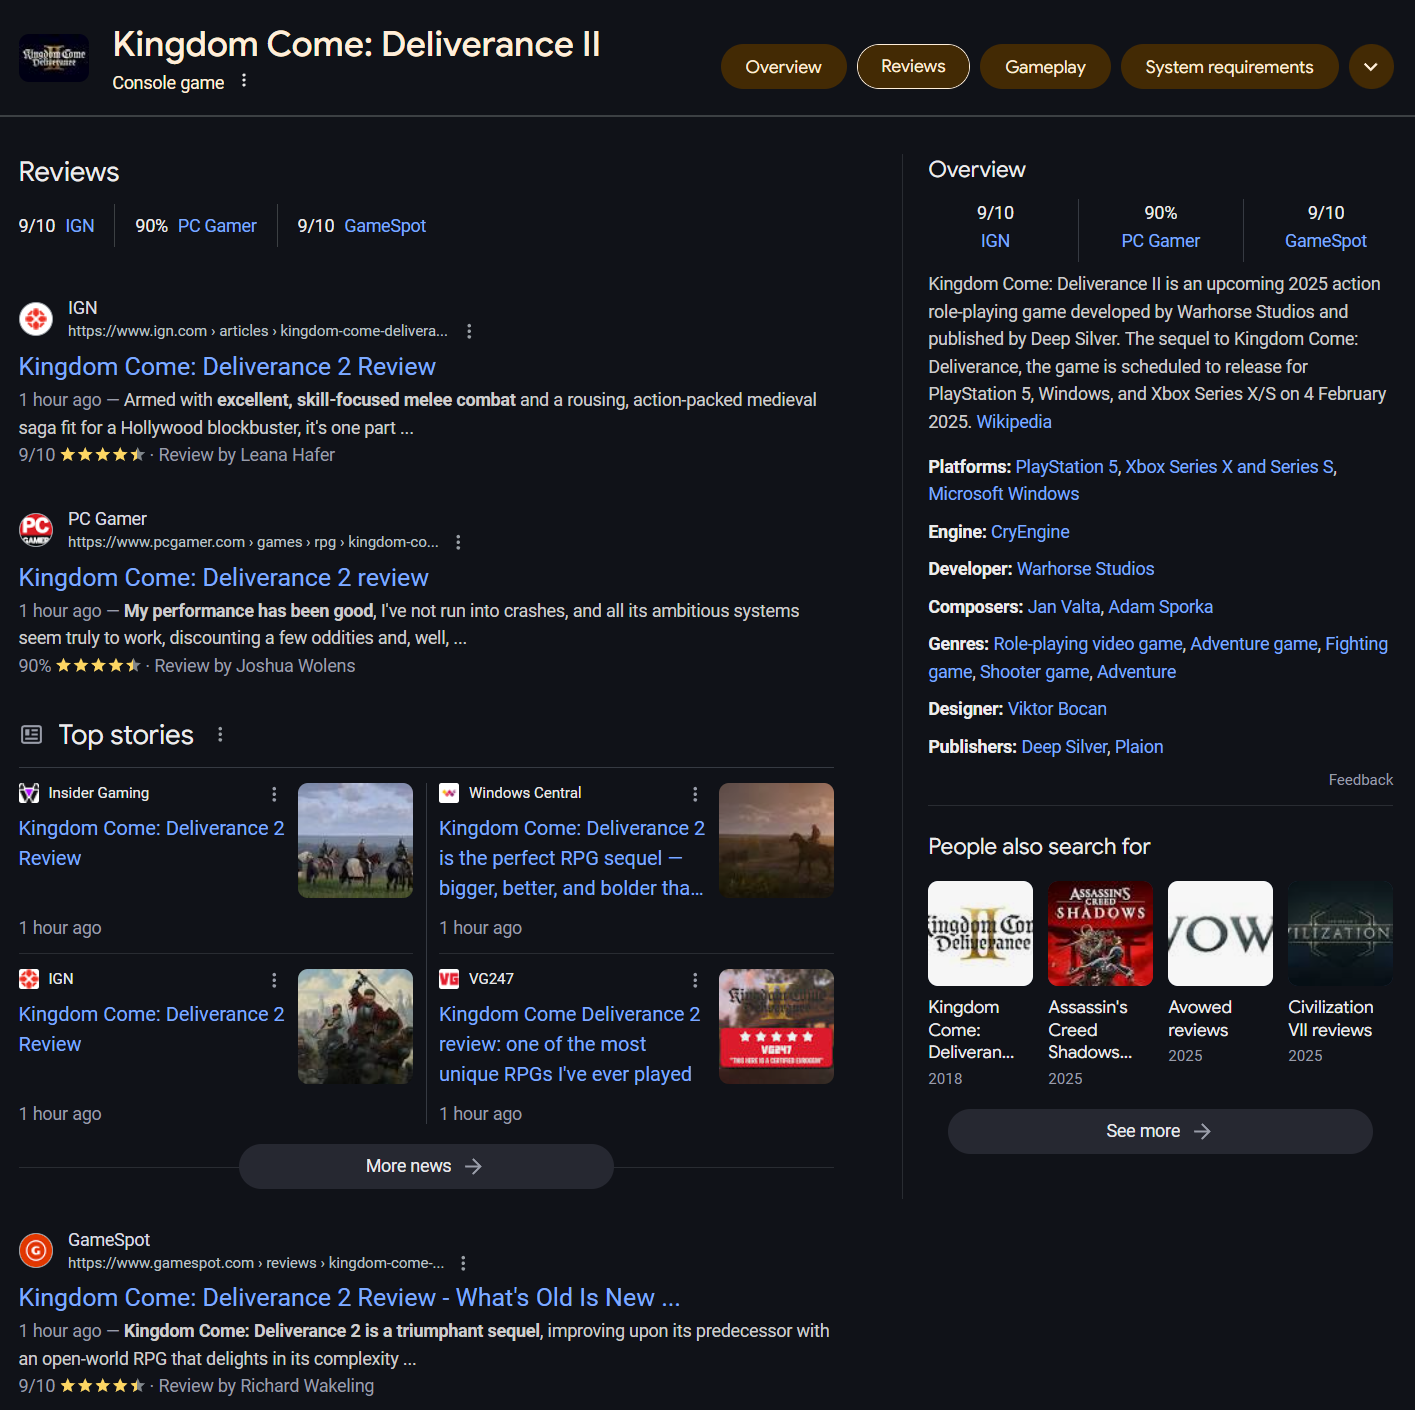1415x1410 pixels.
Task: Open more options for GameSpot result
Action: (x=463, y=1263)
